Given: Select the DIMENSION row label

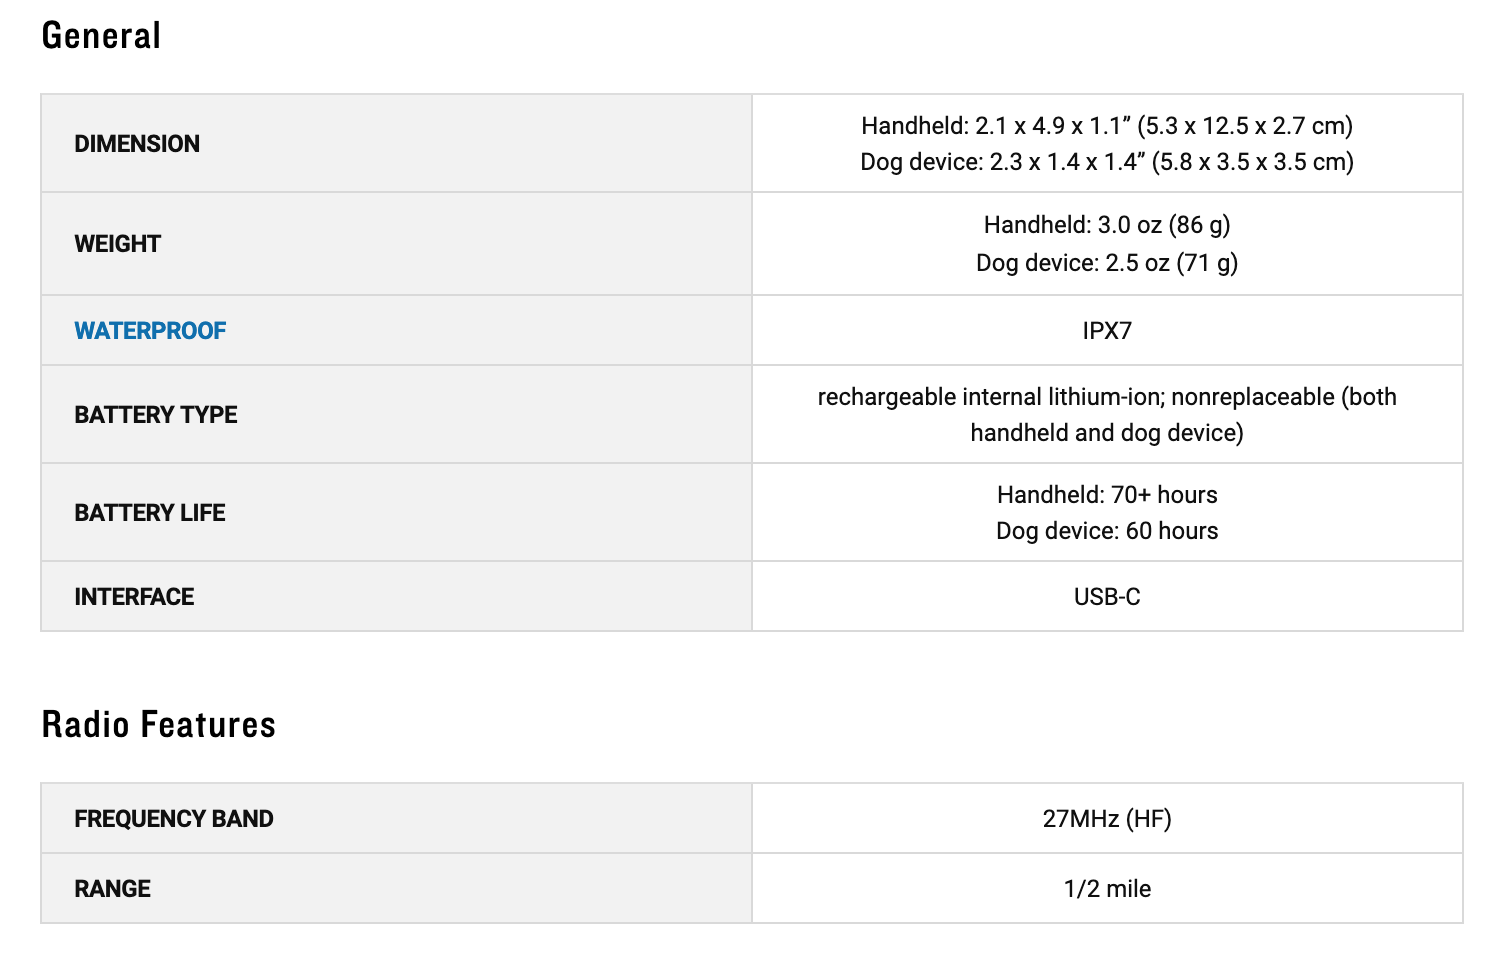Looking at the screenshot, I should pyautogui.click(x=137, y=144).
